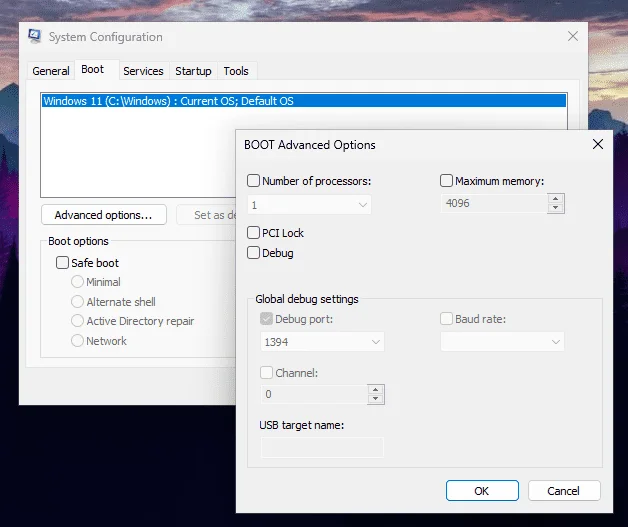628x527 pixels.
Task: Click the USB target name field
Action: click(x=322, y=447)
